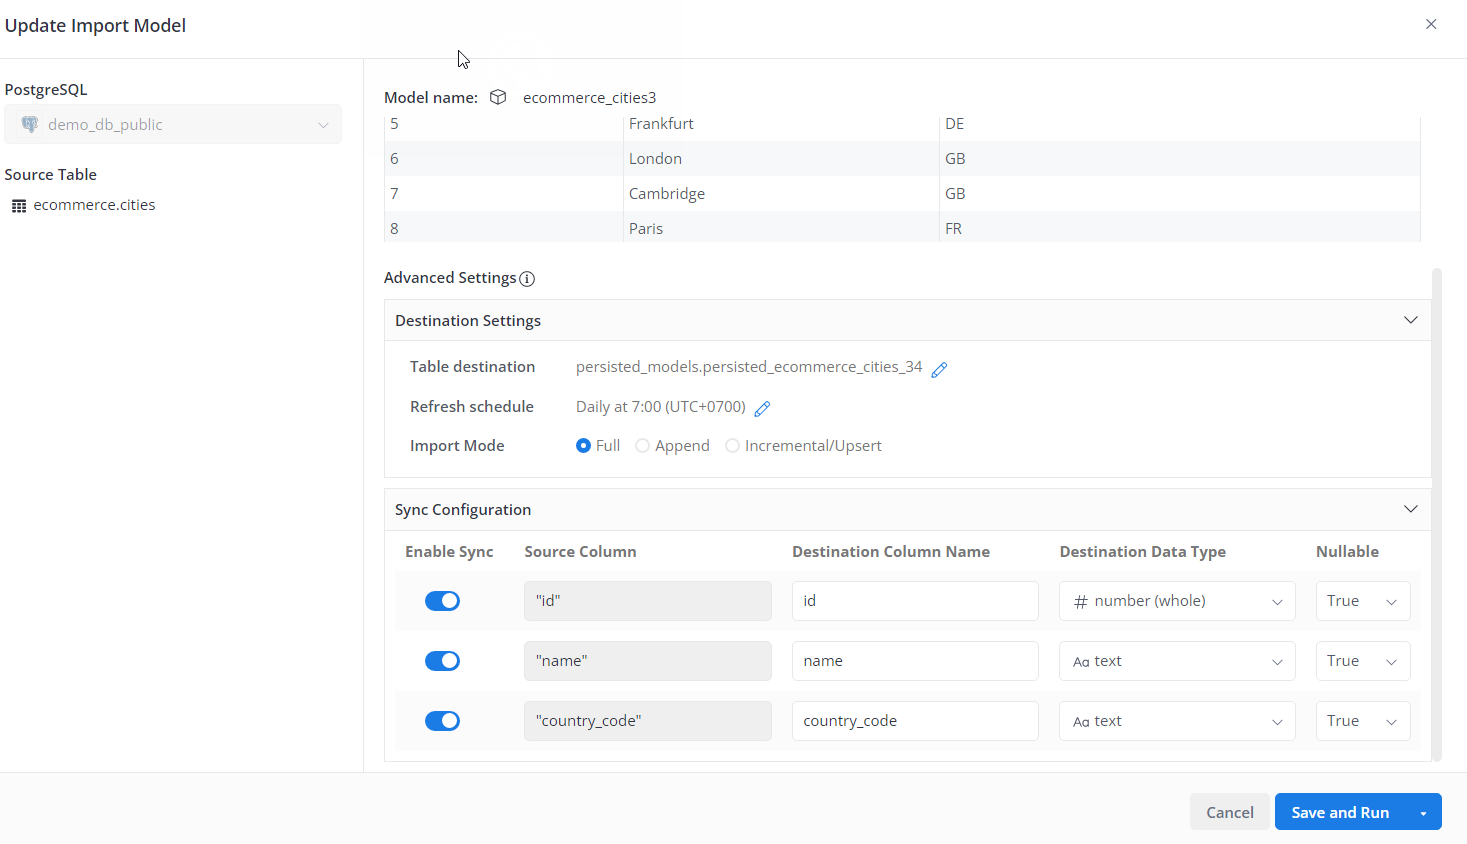Open the Nullable dropdown for the id row
Screen dimensions: 1467x844
coord(1363,601)
